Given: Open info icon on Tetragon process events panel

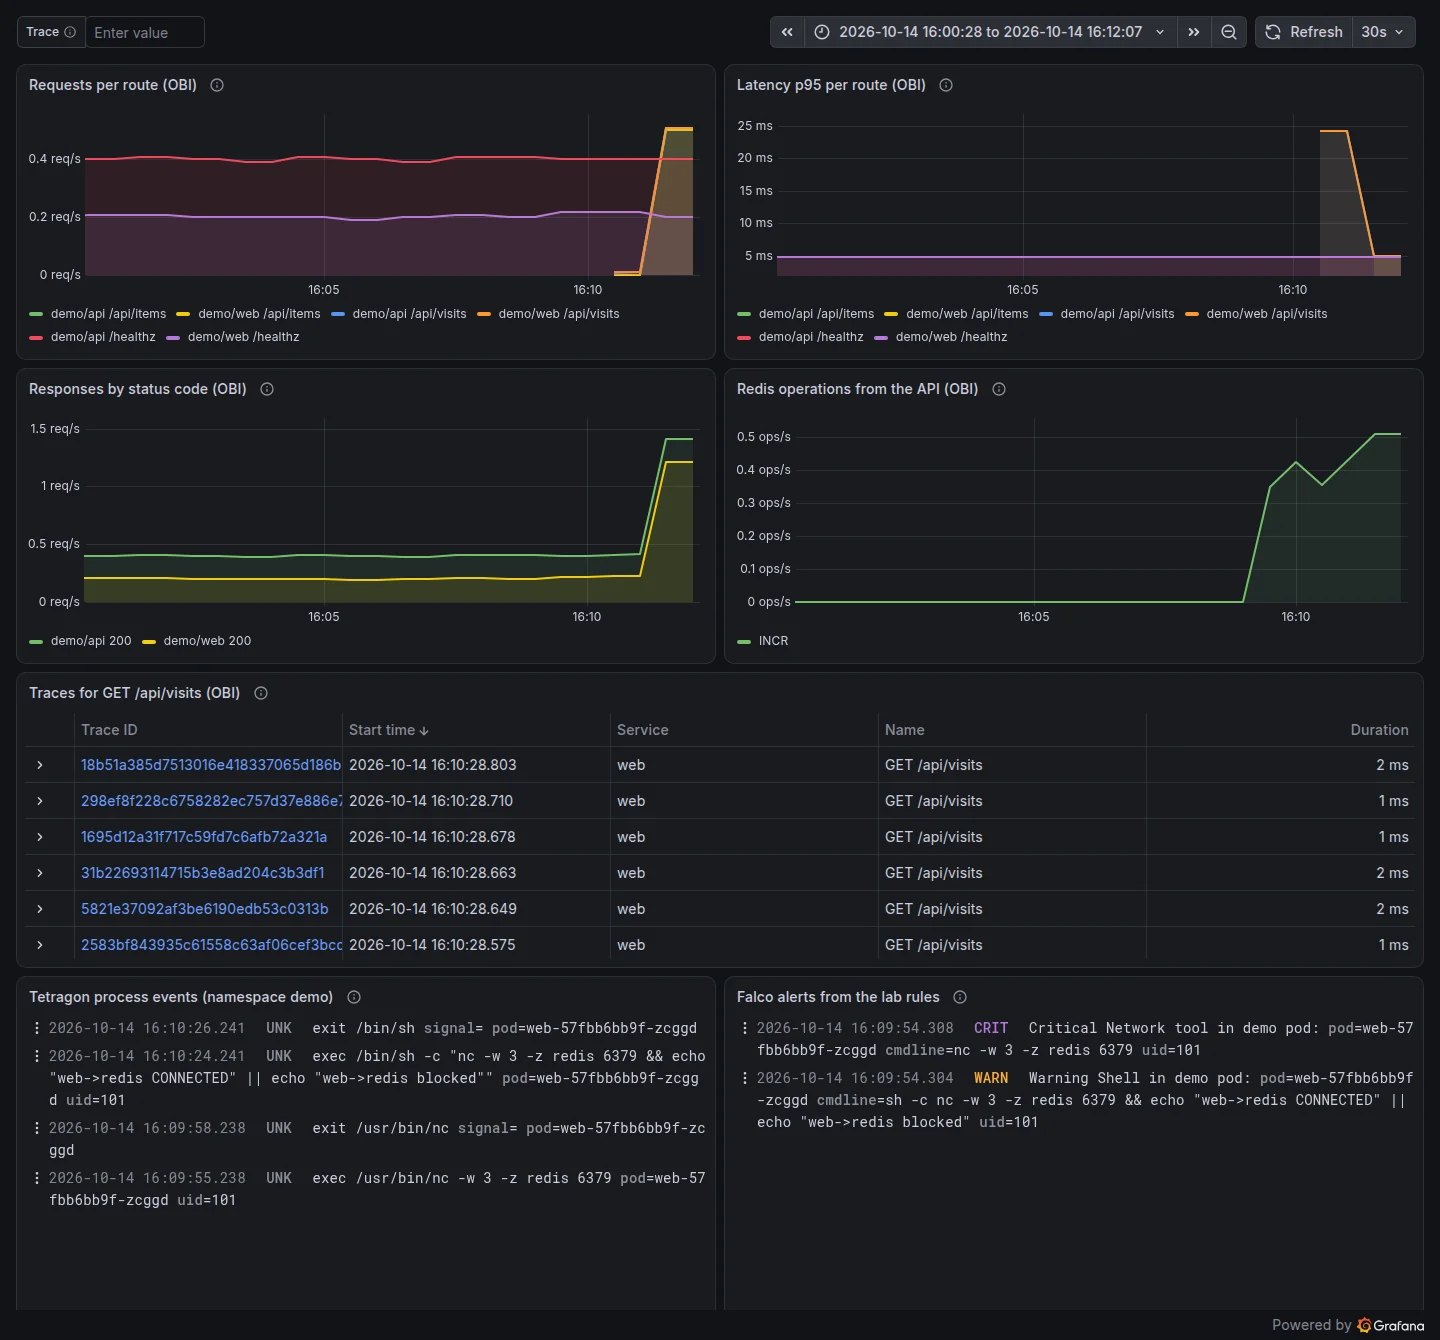Looking at the screenshot, I should click(x=354, y=997).
